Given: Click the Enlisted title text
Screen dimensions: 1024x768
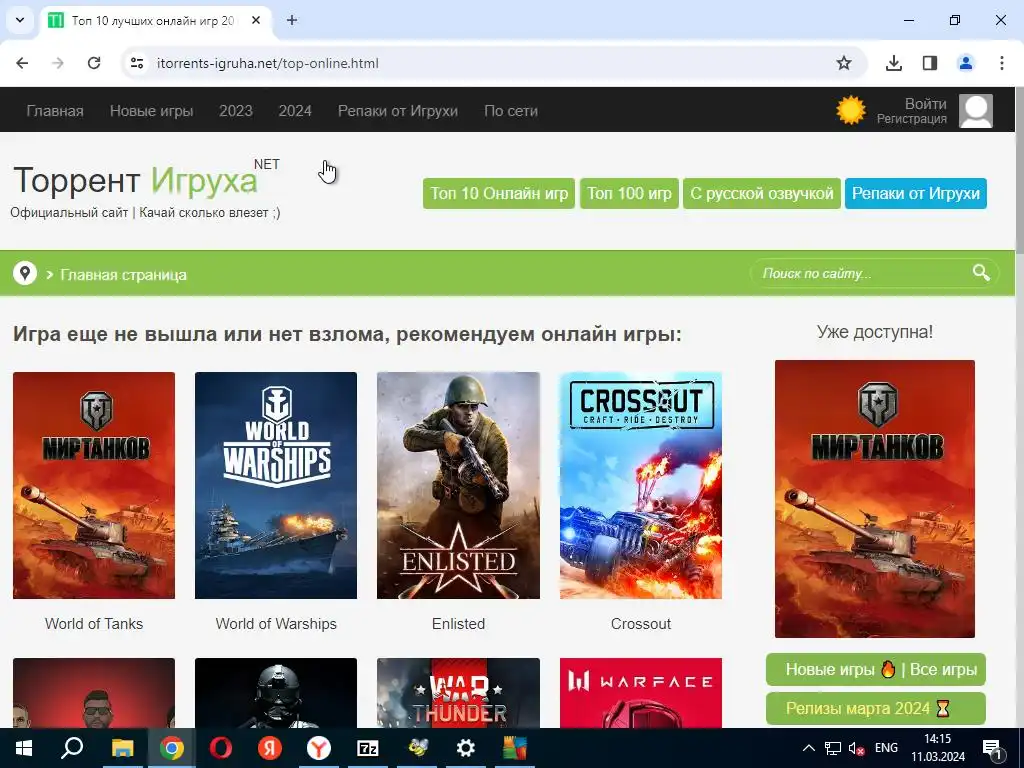Looking at the screenshot, I should click(458, 624).
